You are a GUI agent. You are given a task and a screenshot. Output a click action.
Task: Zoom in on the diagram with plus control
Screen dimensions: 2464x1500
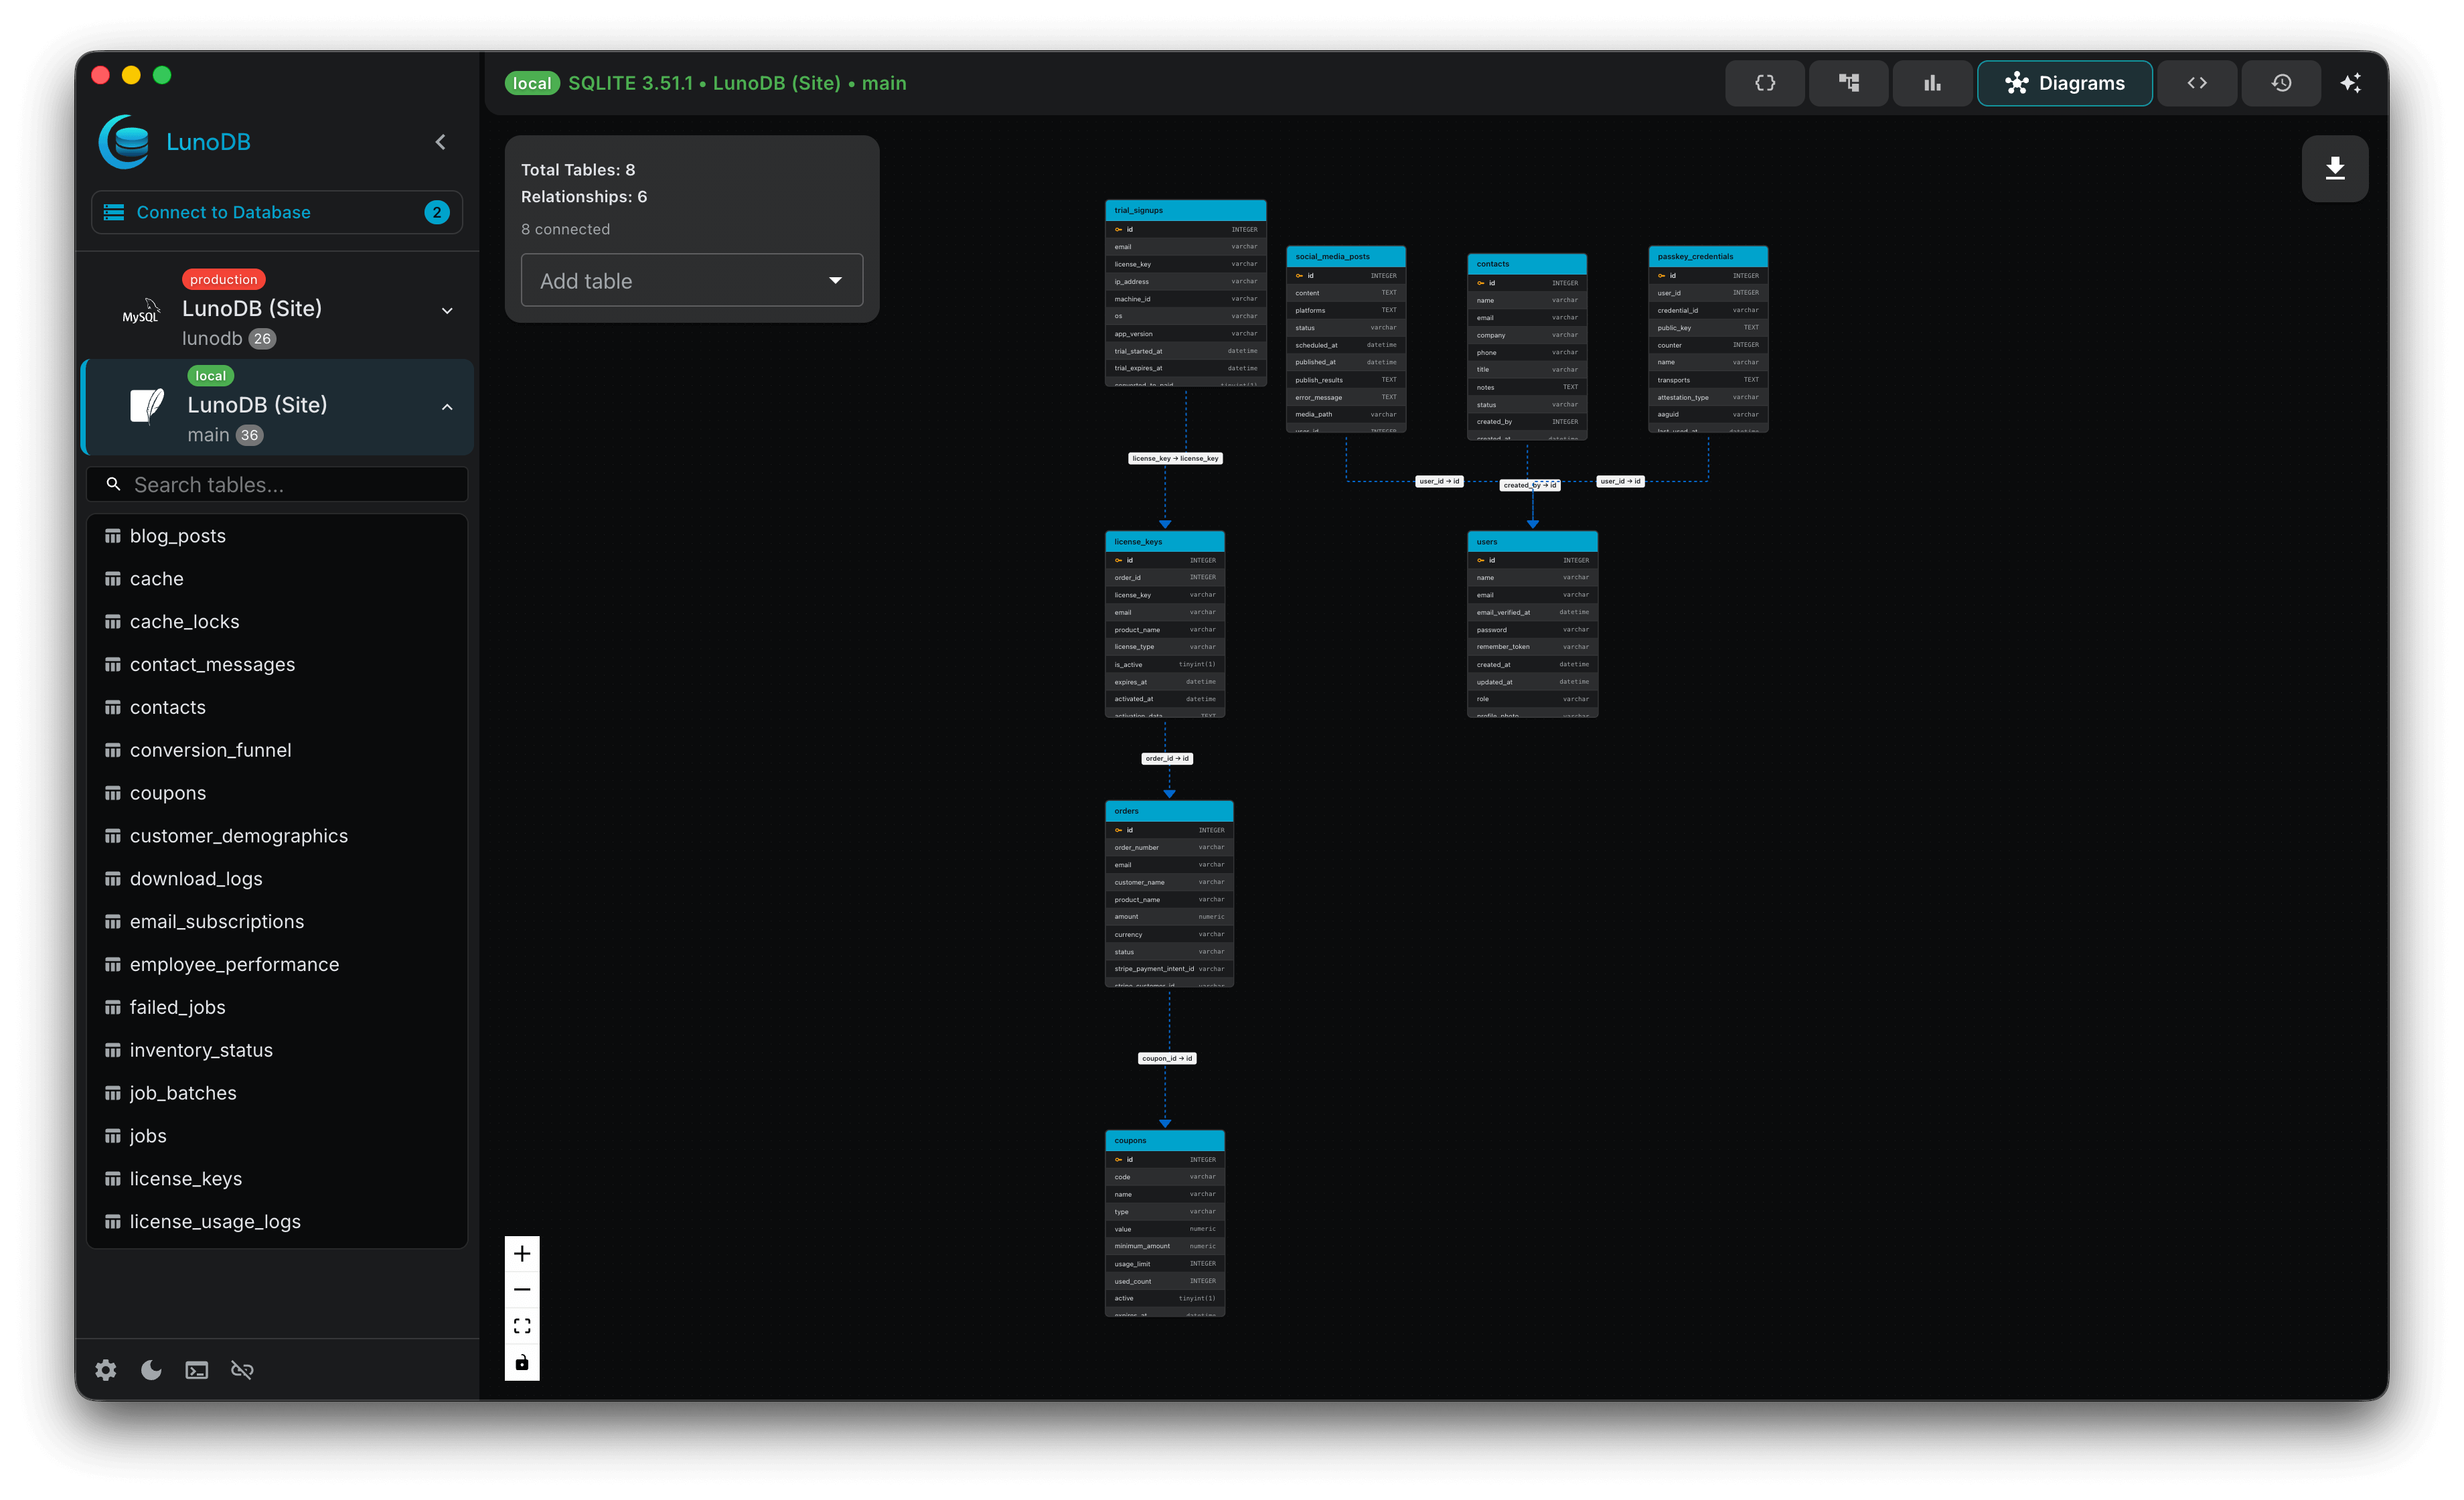click(x=522, y=1252)
